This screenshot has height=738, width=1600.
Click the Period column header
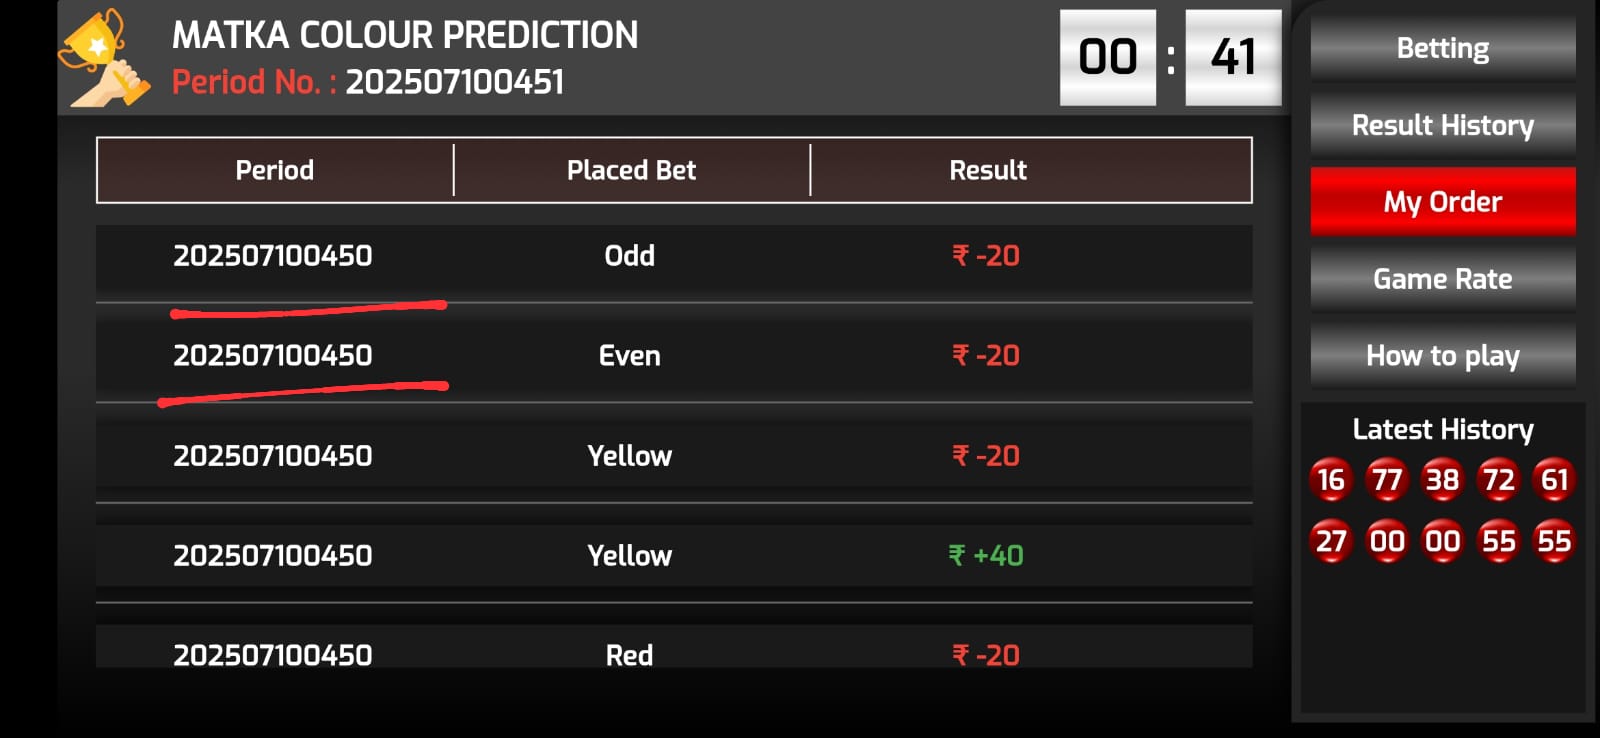point(275,170)
